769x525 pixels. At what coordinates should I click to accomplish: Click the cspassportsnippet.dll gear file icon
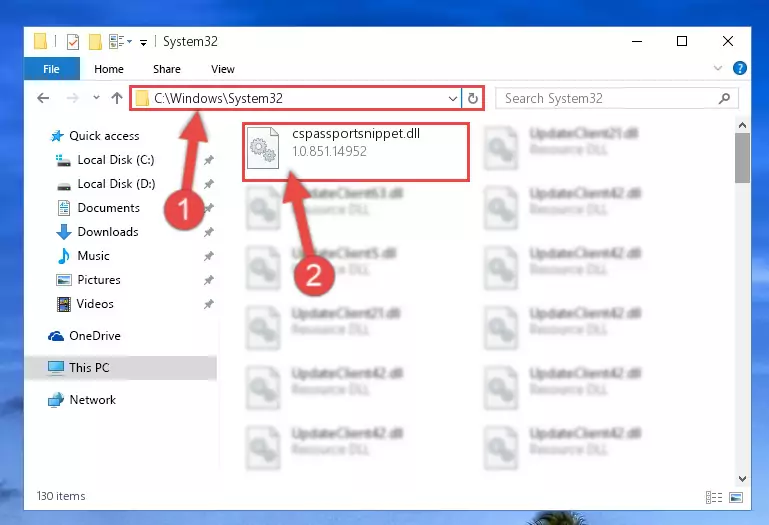point(263,148)
